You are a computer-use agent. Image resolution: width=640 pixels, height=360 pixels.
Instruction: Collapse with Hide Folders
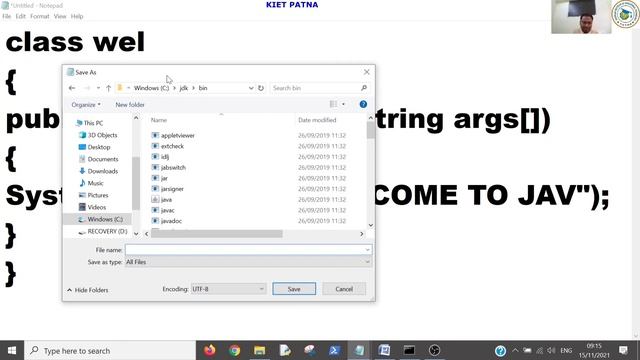(88, 290)
